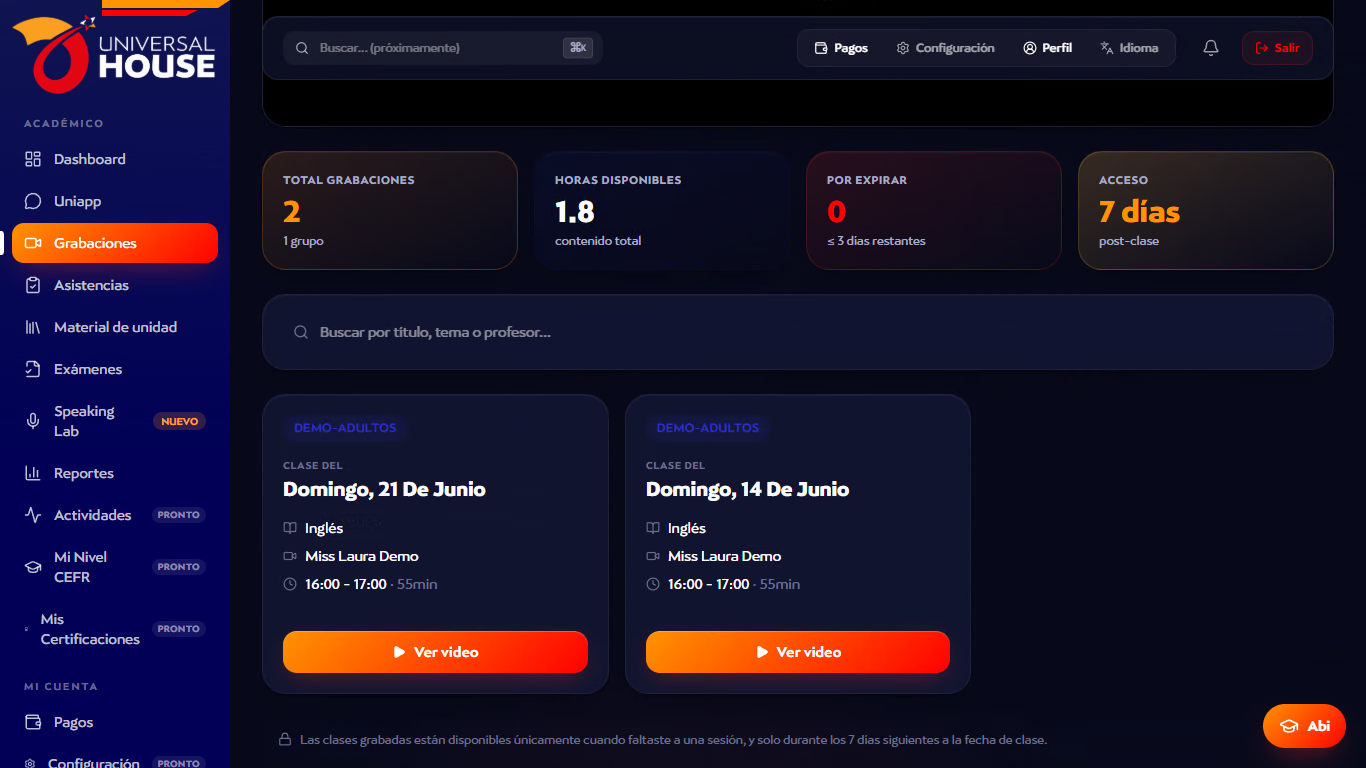Focus the recordings search by título field
The width and height of the screenshot is (1366, 768).
798,332
